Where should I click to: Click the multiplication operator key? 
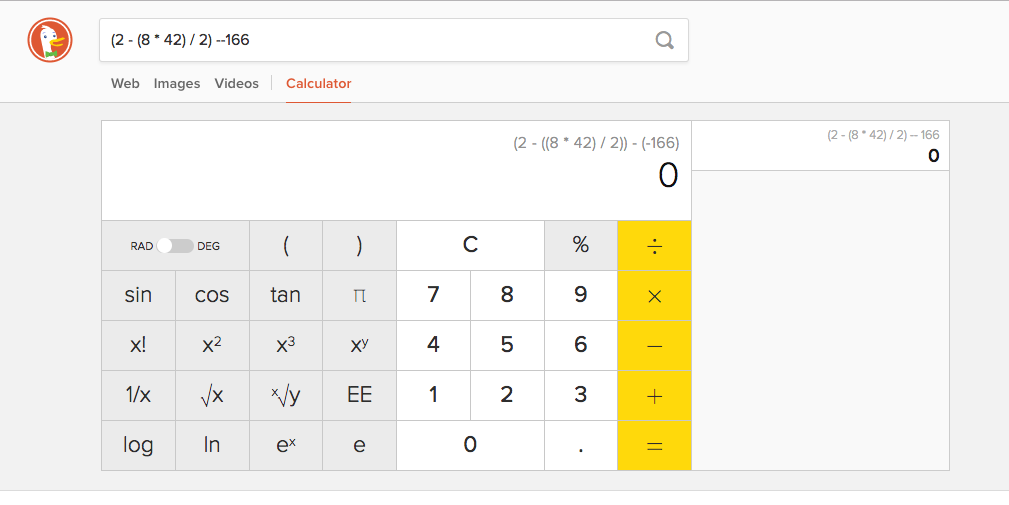click(x=654, y=296)
